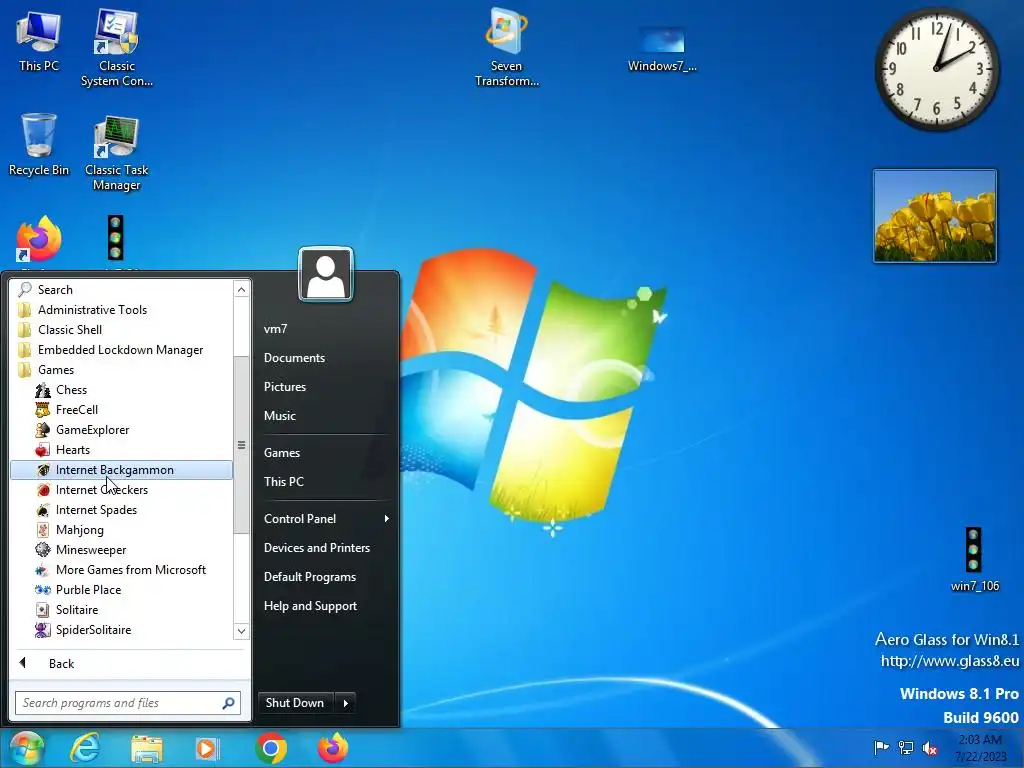Screen dimensions: 1024x768
Task: Select the Windows7_ desktop file icon
Action: point(662,49)
